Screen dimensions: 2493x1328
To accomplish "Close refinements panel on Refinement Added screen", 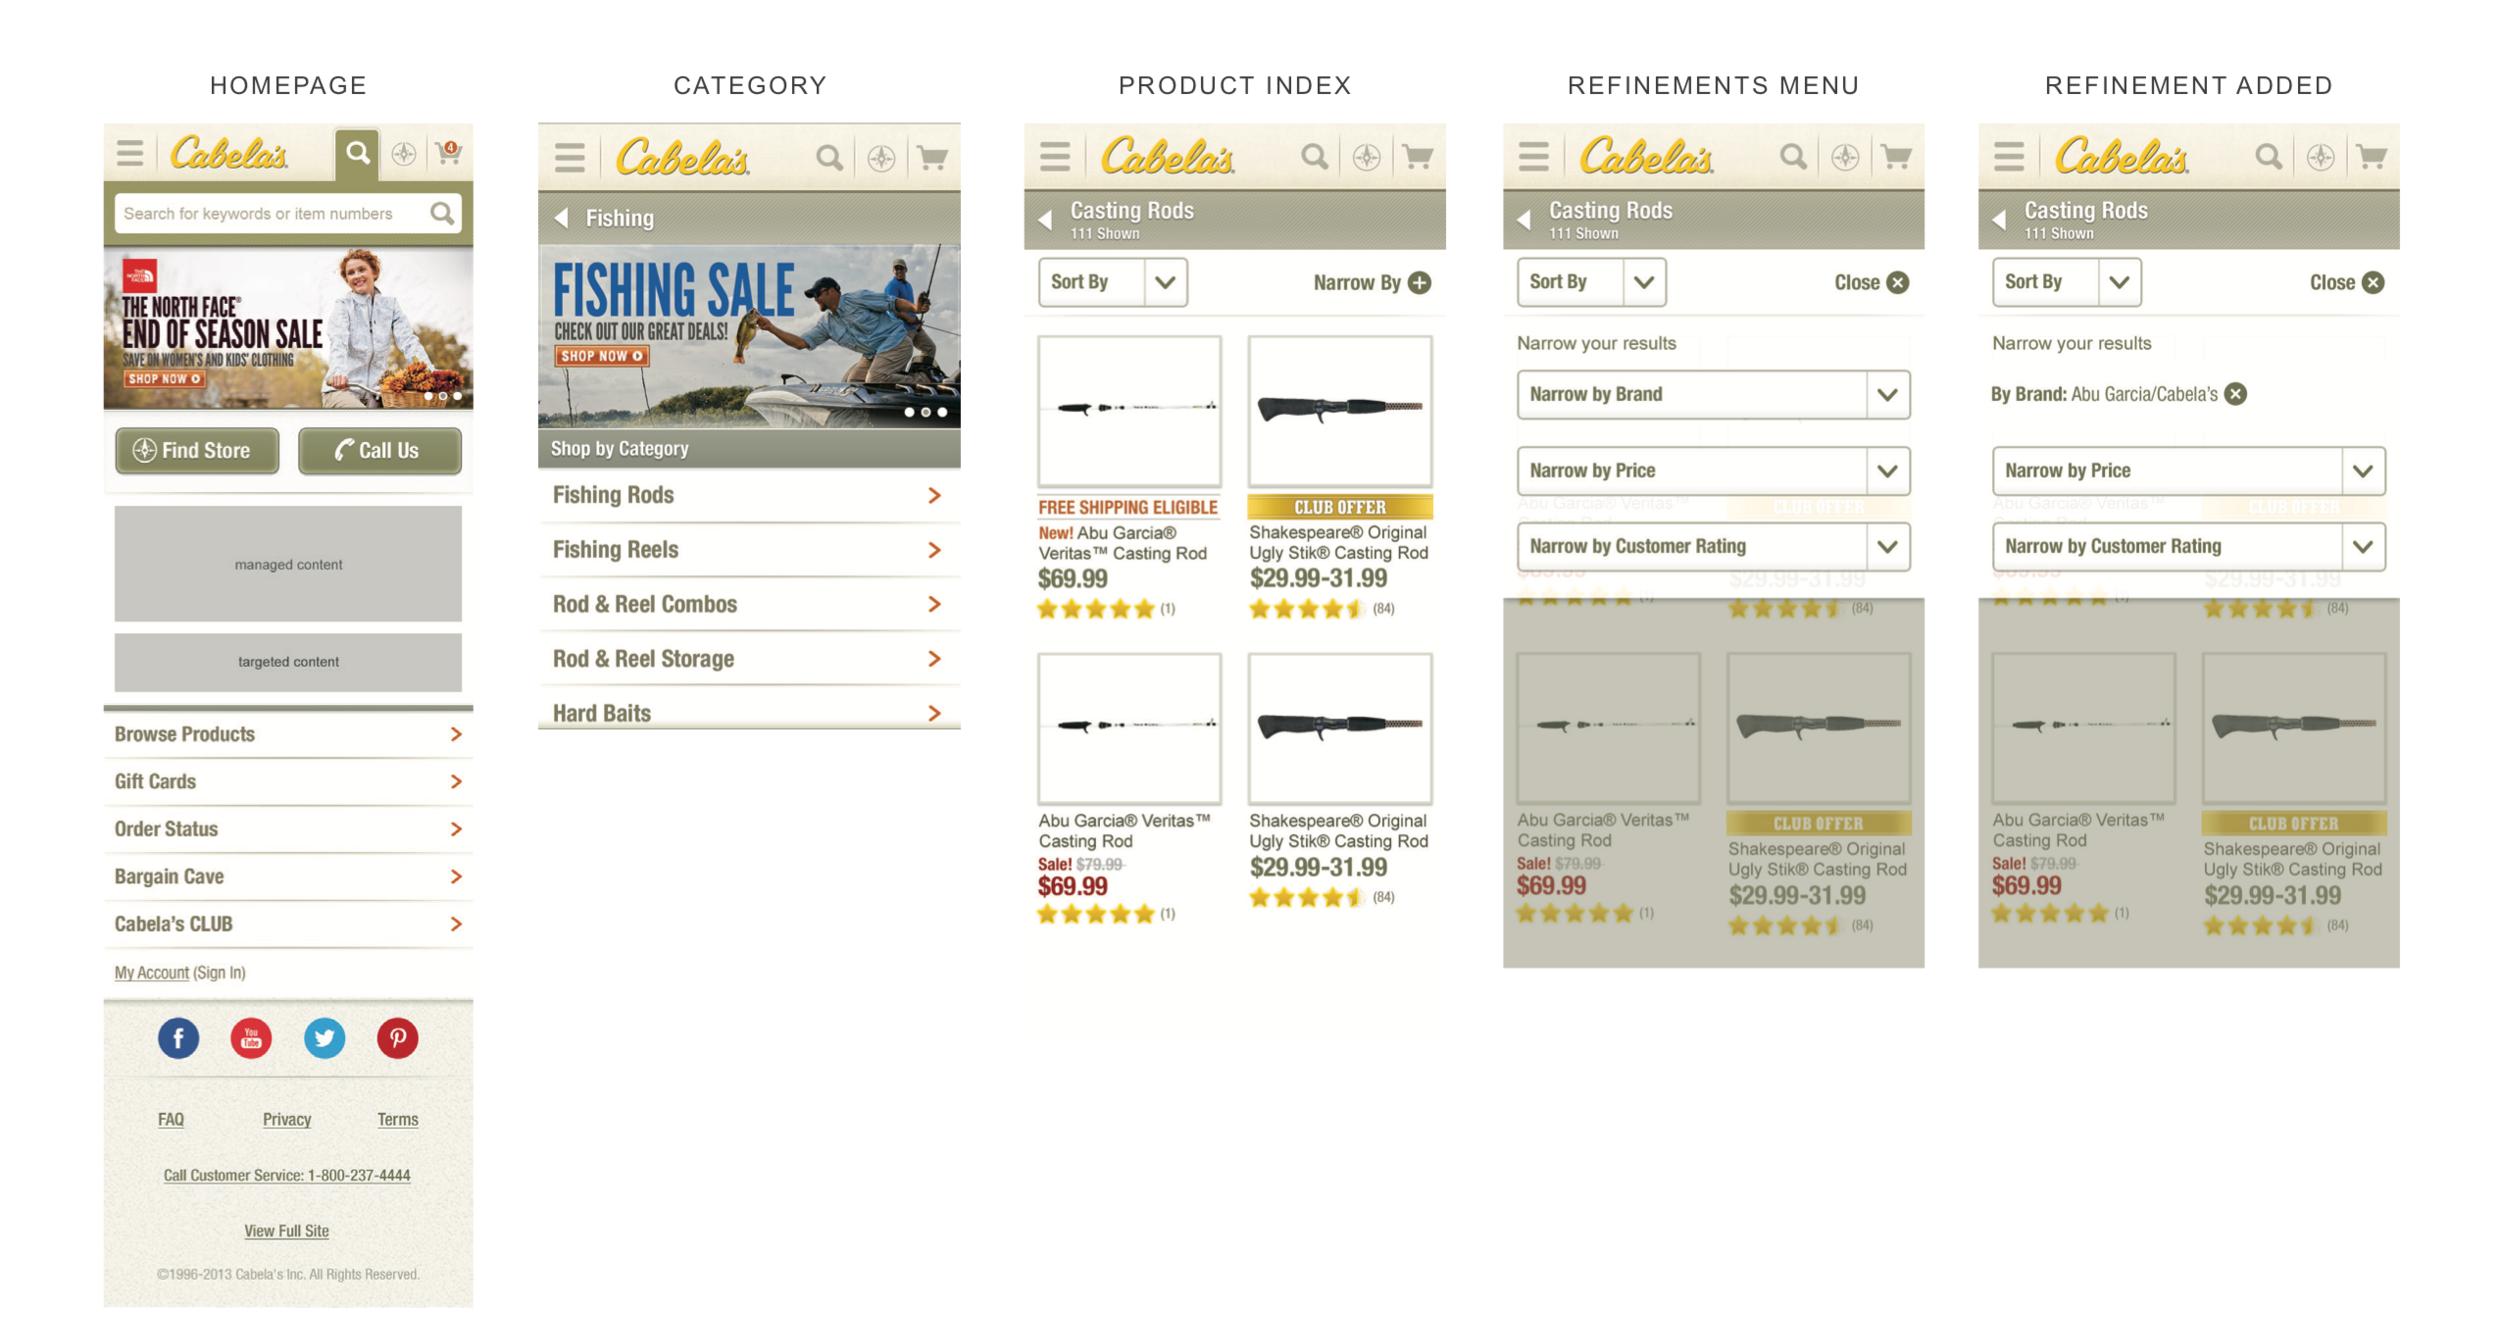I will [x=2346, y=282].
